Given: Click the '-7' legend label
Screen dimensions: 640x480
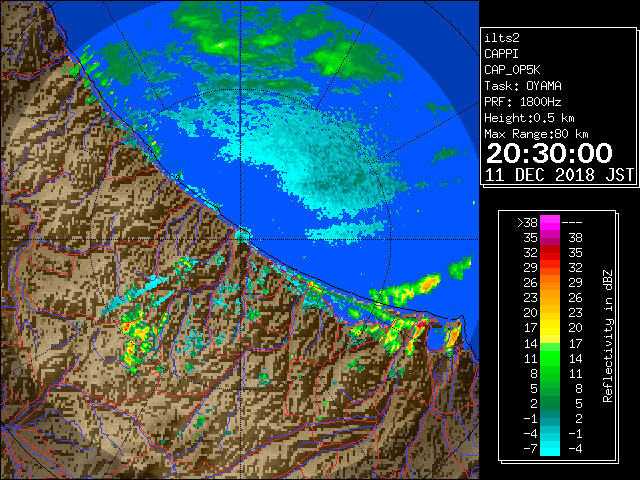Looking at the screenshot, I should (x=530, y=449).
